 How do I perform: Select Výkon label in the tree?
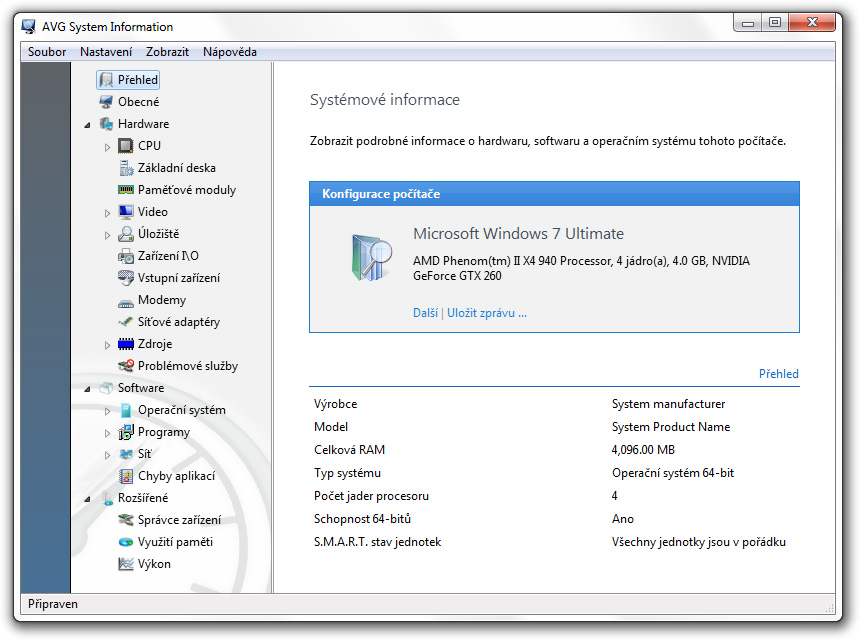[x=154, y=564]
